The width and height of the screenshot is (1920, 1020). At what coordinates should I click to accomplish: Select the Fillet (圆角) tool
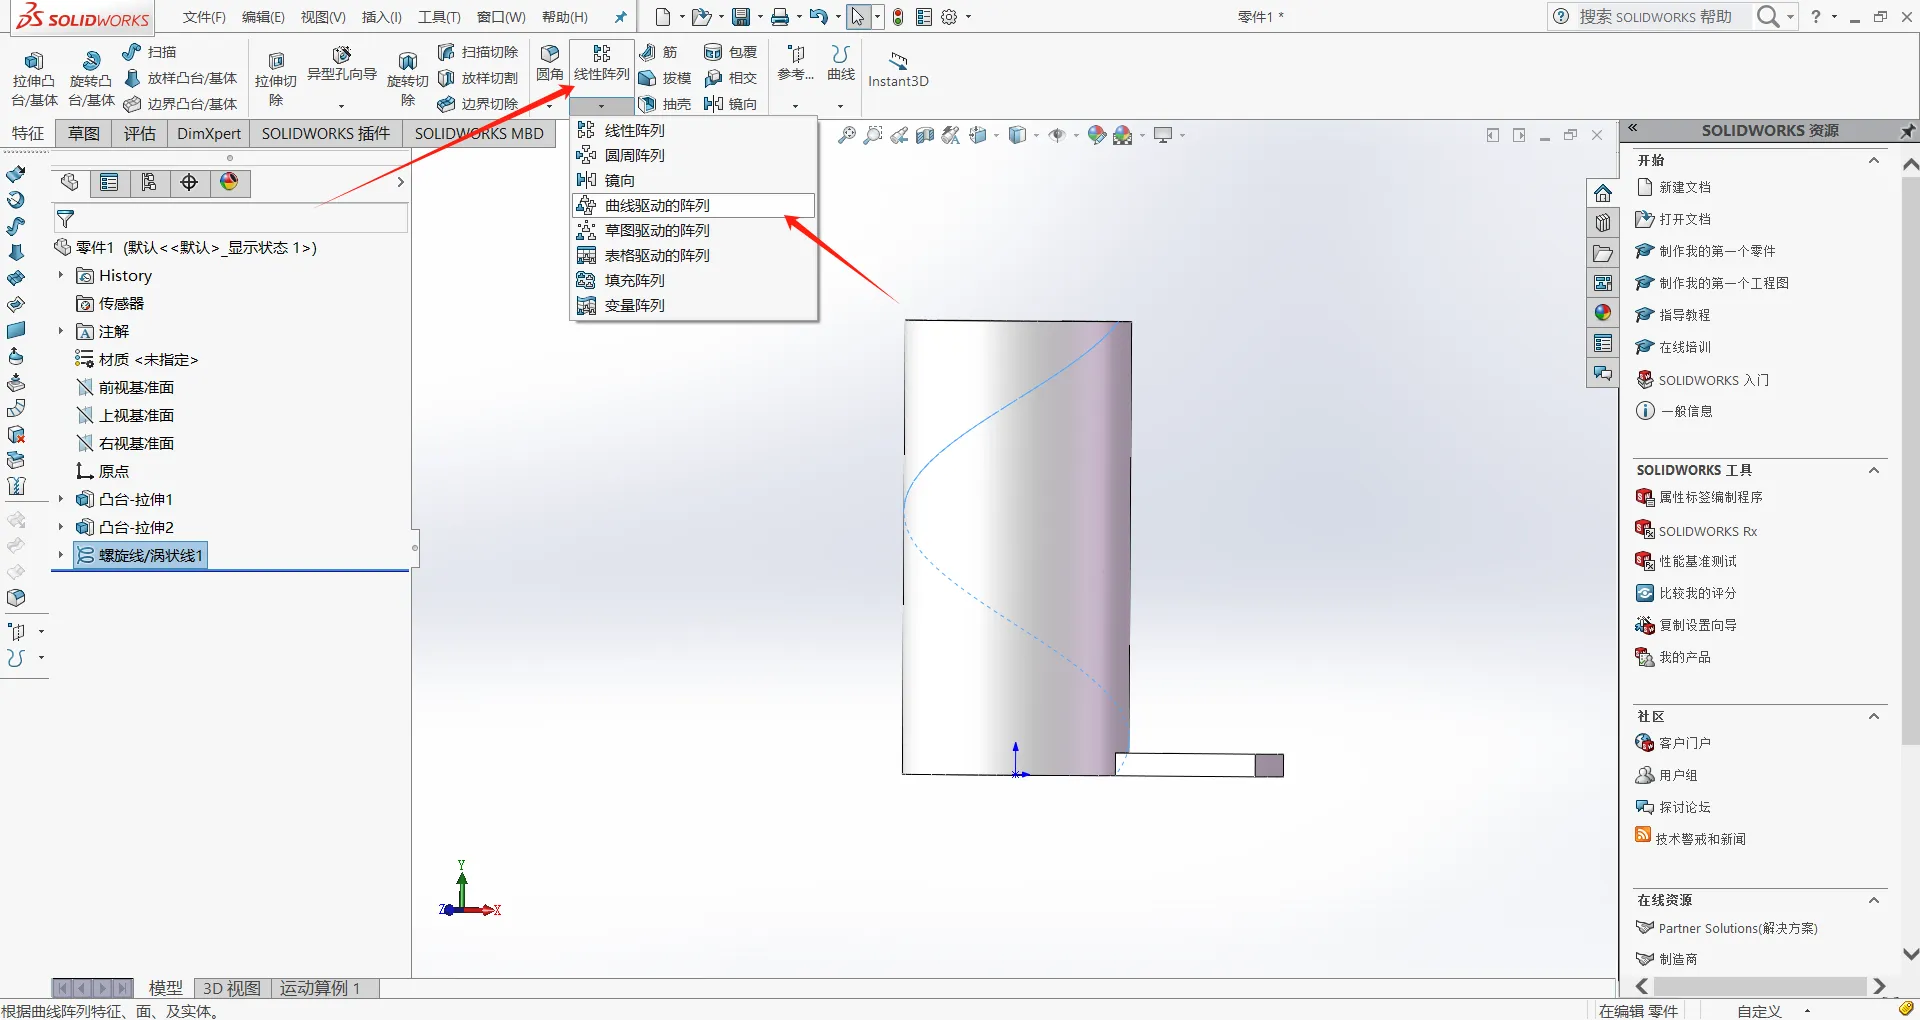tap(549, 63)
